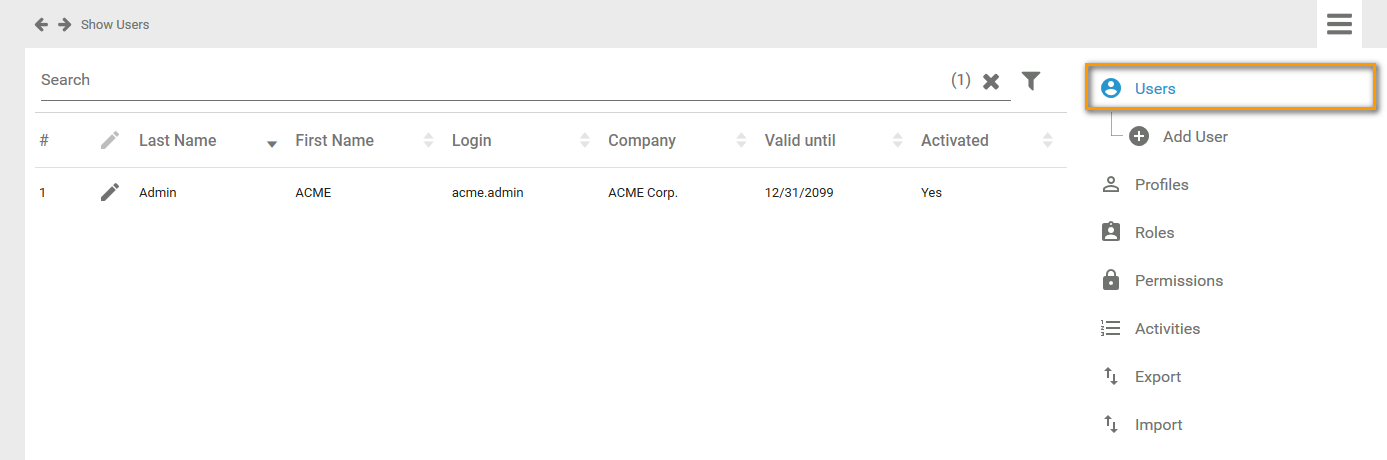This screenshot has width=1387, height=460.
Task: Sort by Login column arrows
Action: click(585, 141)
